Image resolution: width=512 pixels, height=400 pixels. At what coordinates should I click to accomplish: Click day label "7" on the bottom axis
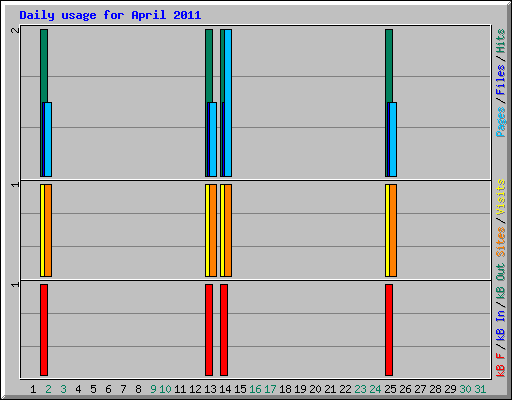coord(123,389)
